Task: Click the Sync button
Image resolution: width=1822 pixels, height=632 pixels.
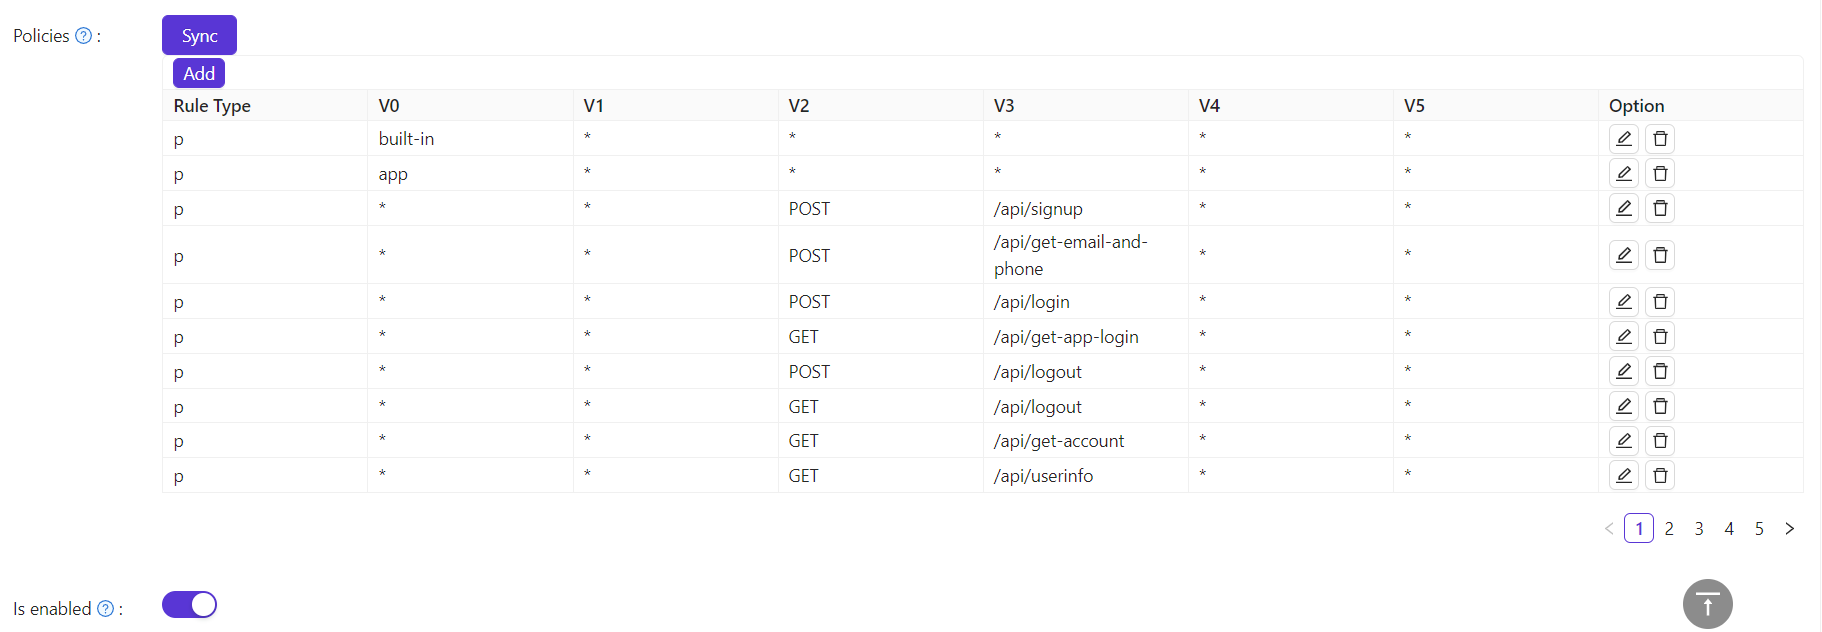Action: pos(198,35)
